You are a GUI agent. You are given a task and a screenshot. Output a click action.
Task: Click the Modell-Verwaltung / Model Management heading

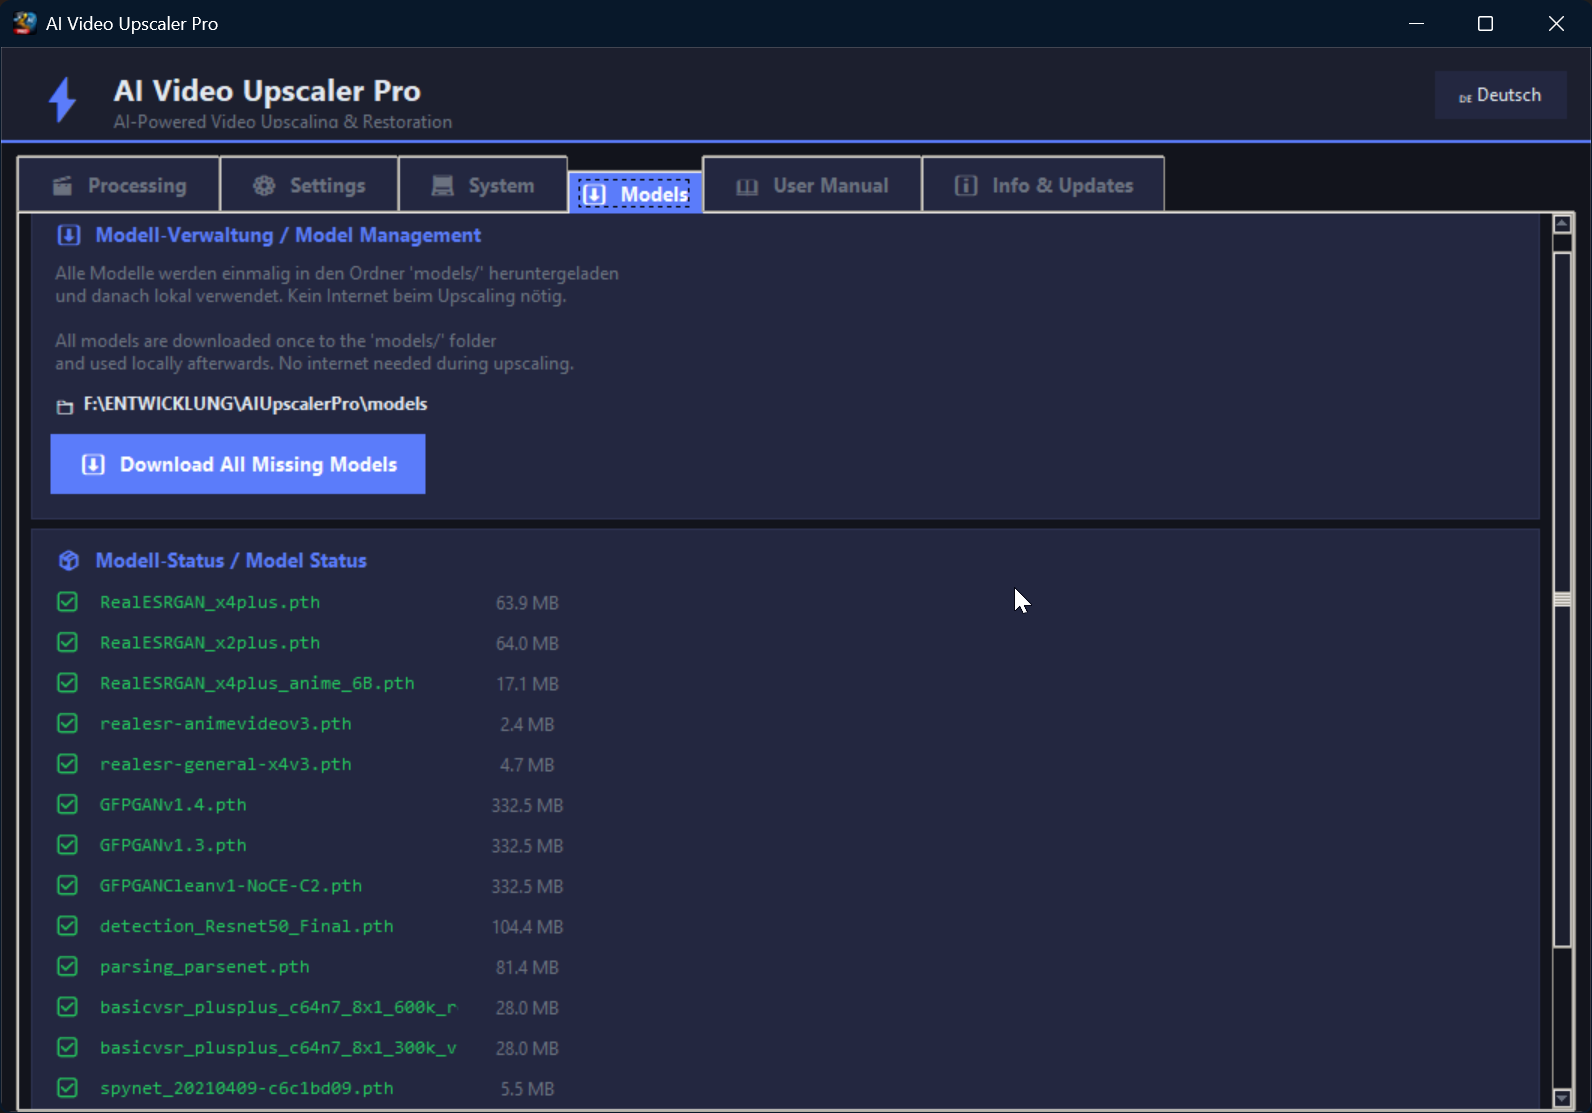tap(288, 235)
